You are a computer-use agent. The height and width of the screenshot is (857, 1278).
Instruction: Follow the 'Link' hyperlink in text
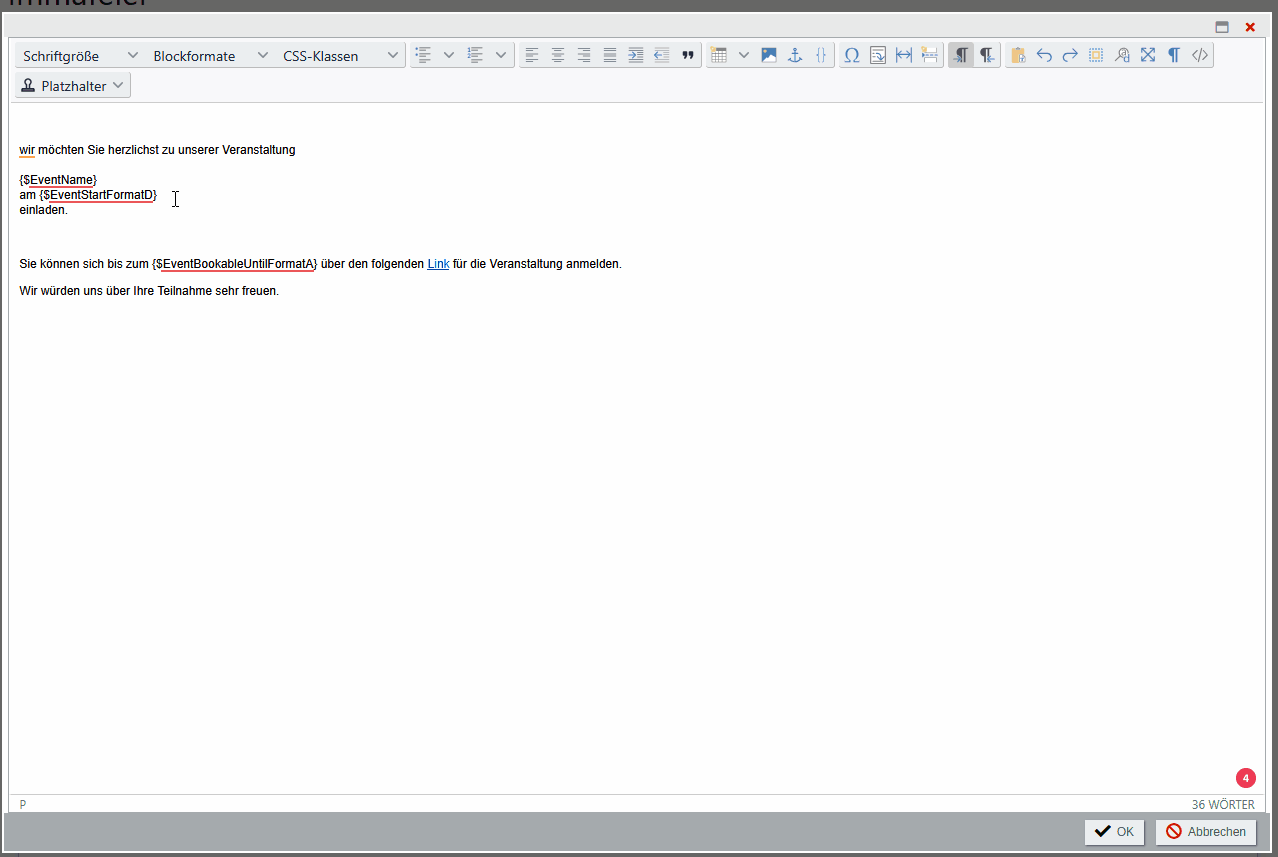(x=438, y=264)
